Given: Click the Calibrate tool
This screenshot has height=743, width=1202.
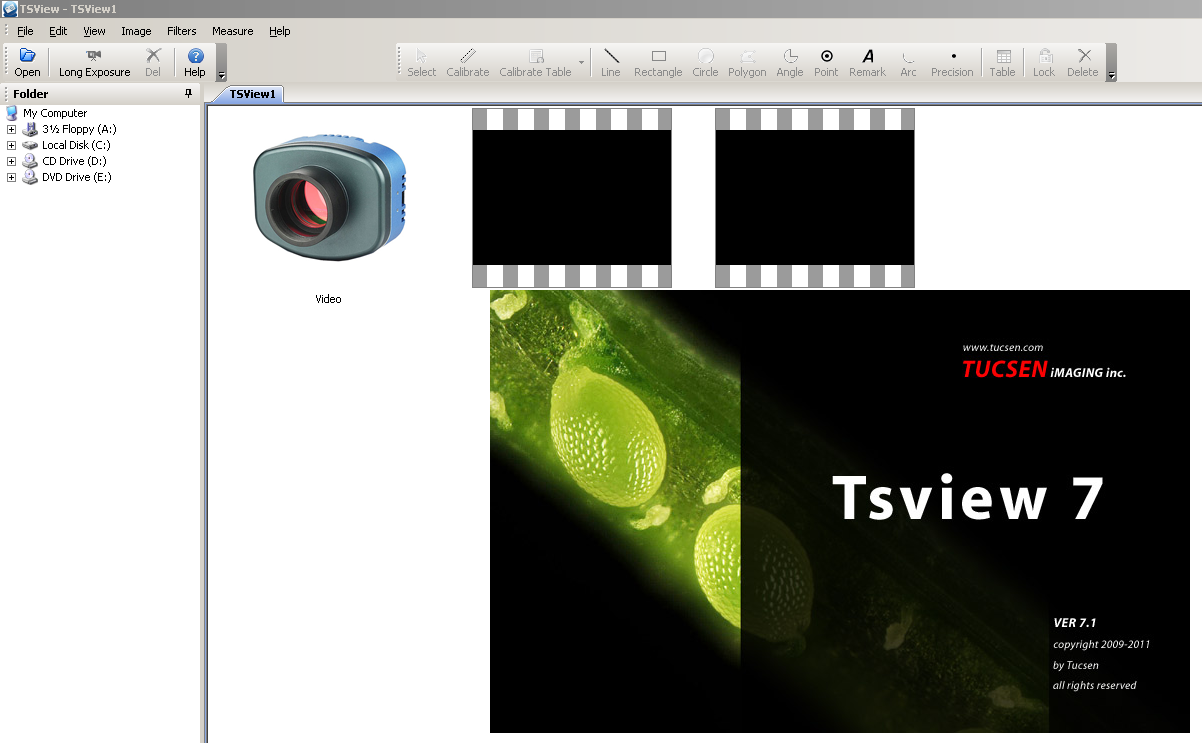Looking at the screenshot, I should point(467,63).
